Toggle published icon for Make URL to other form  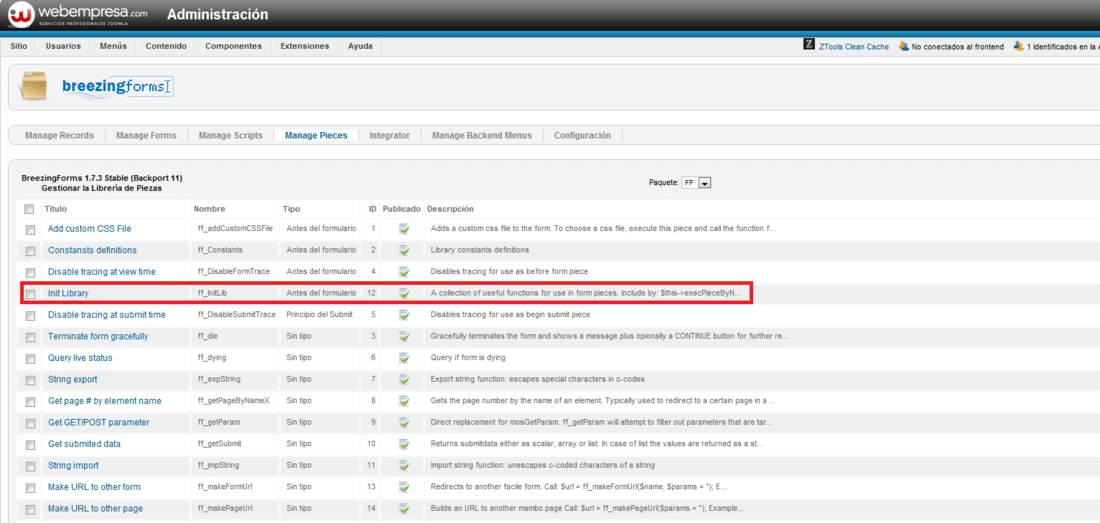point(404,487)
